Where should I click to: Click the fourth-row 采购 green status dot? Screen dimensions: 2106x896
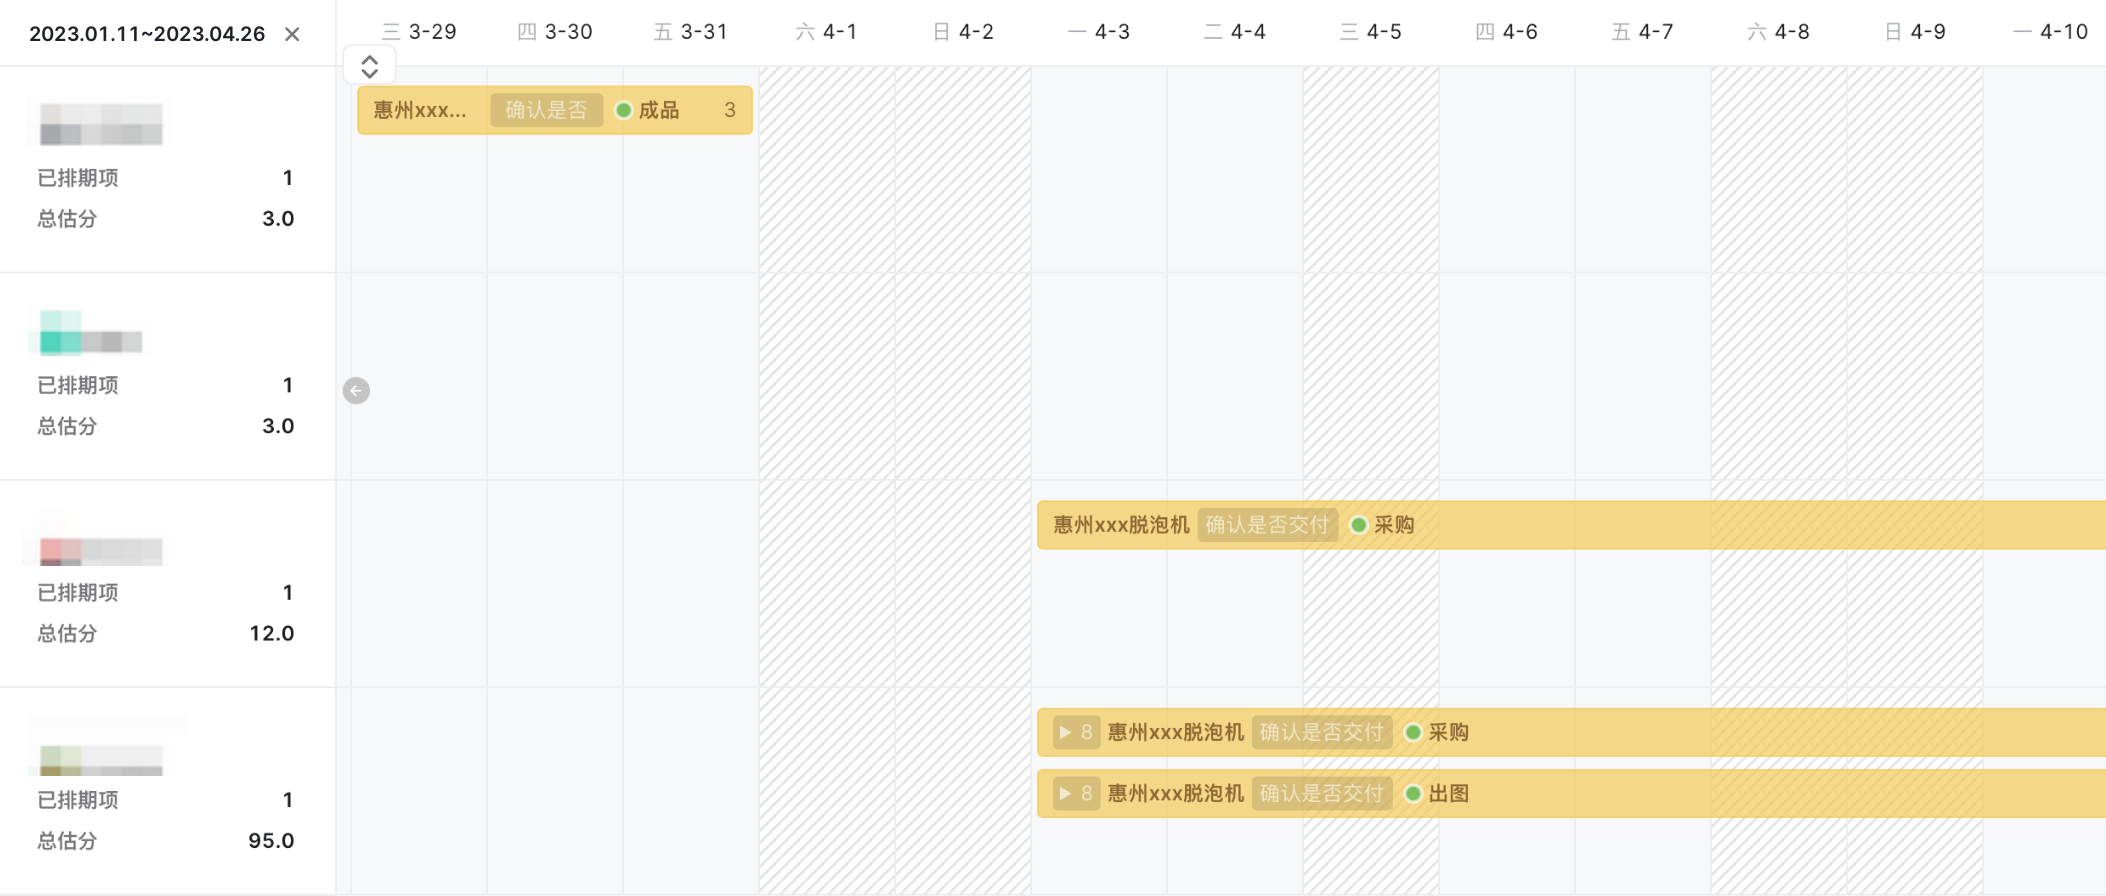tap(1413, 733)
